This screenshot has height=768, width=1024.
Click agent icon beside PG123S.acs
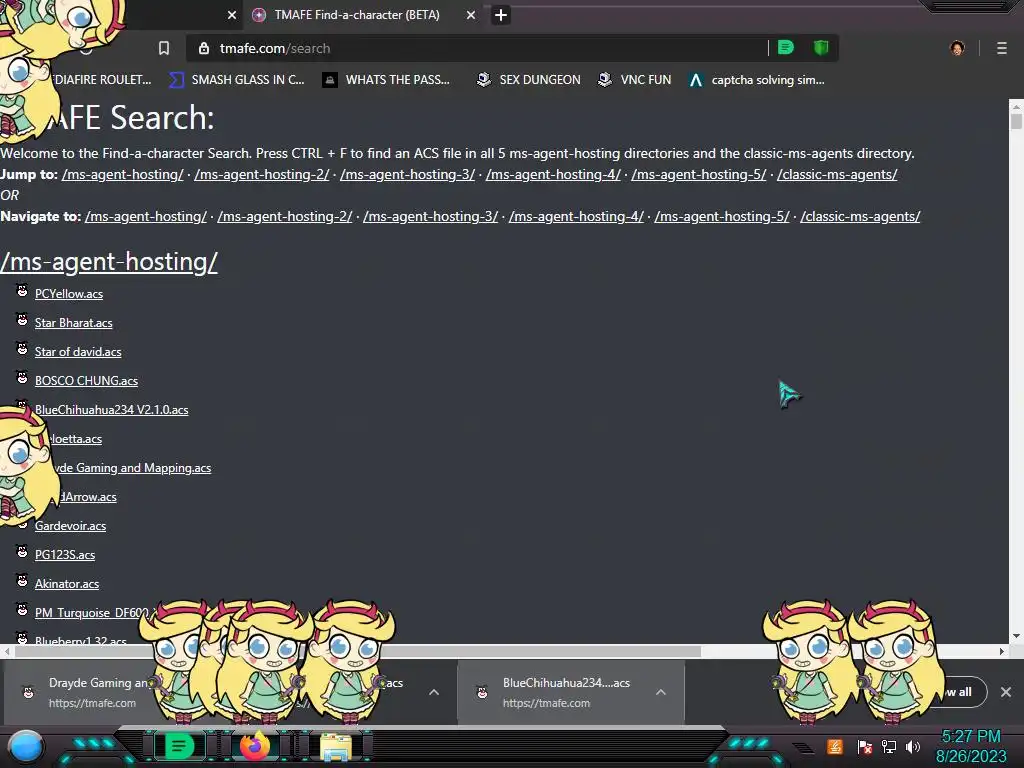pos(22,552)
